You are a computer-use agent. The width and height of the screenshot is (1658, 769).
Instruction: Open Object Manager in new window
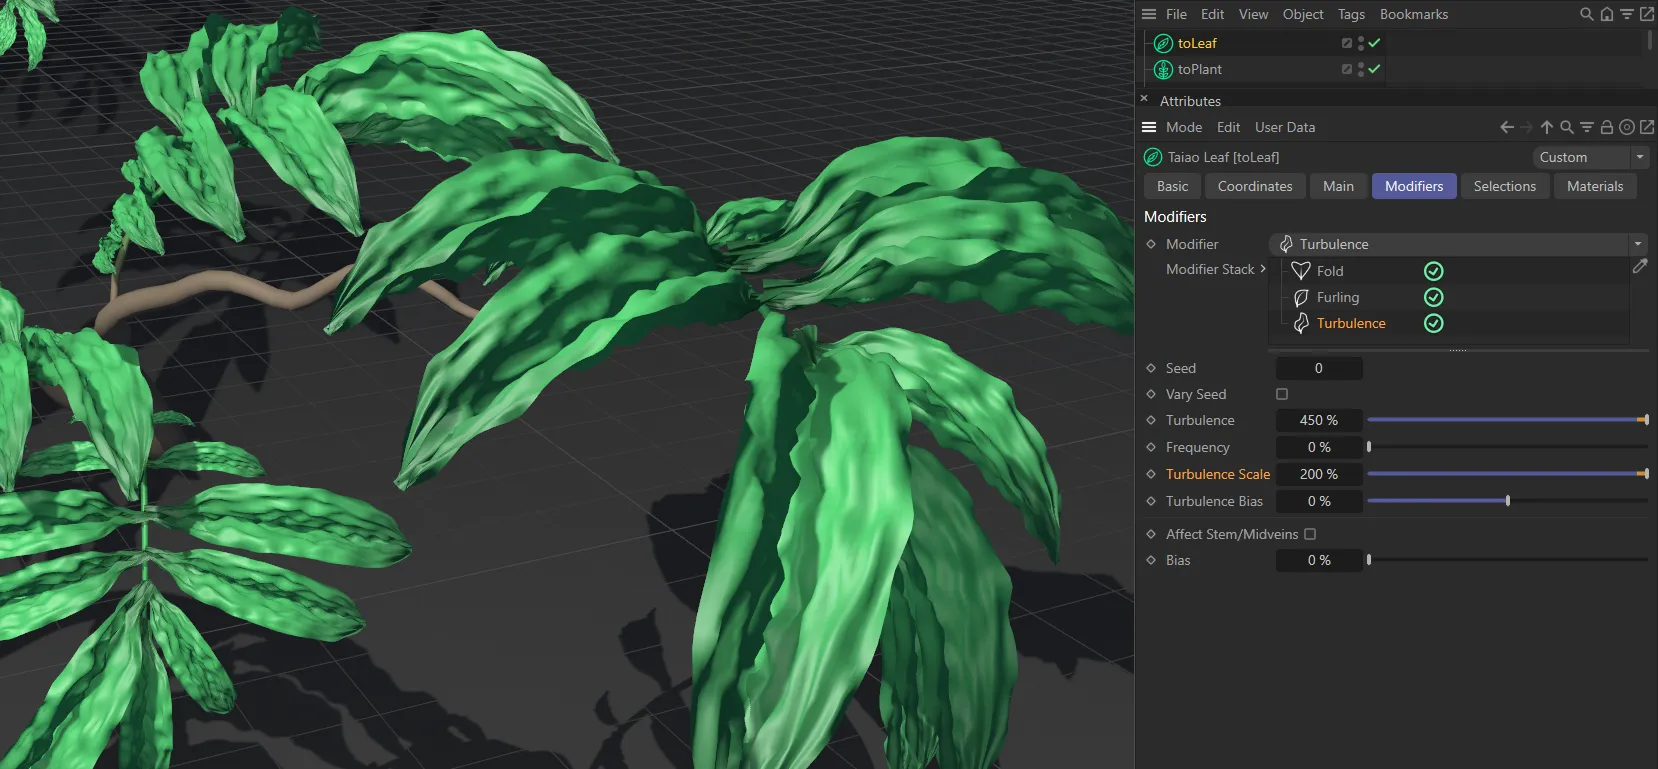1647,14
